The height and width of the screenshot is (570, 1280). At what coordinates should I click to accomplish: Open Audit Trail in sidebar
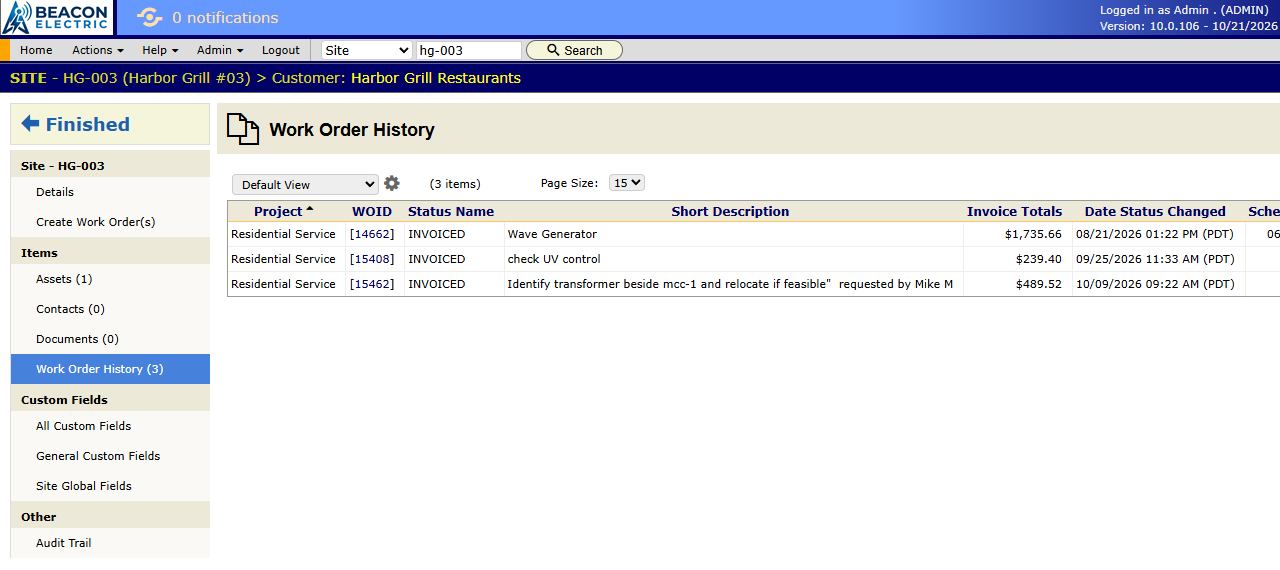coord(64,543)
